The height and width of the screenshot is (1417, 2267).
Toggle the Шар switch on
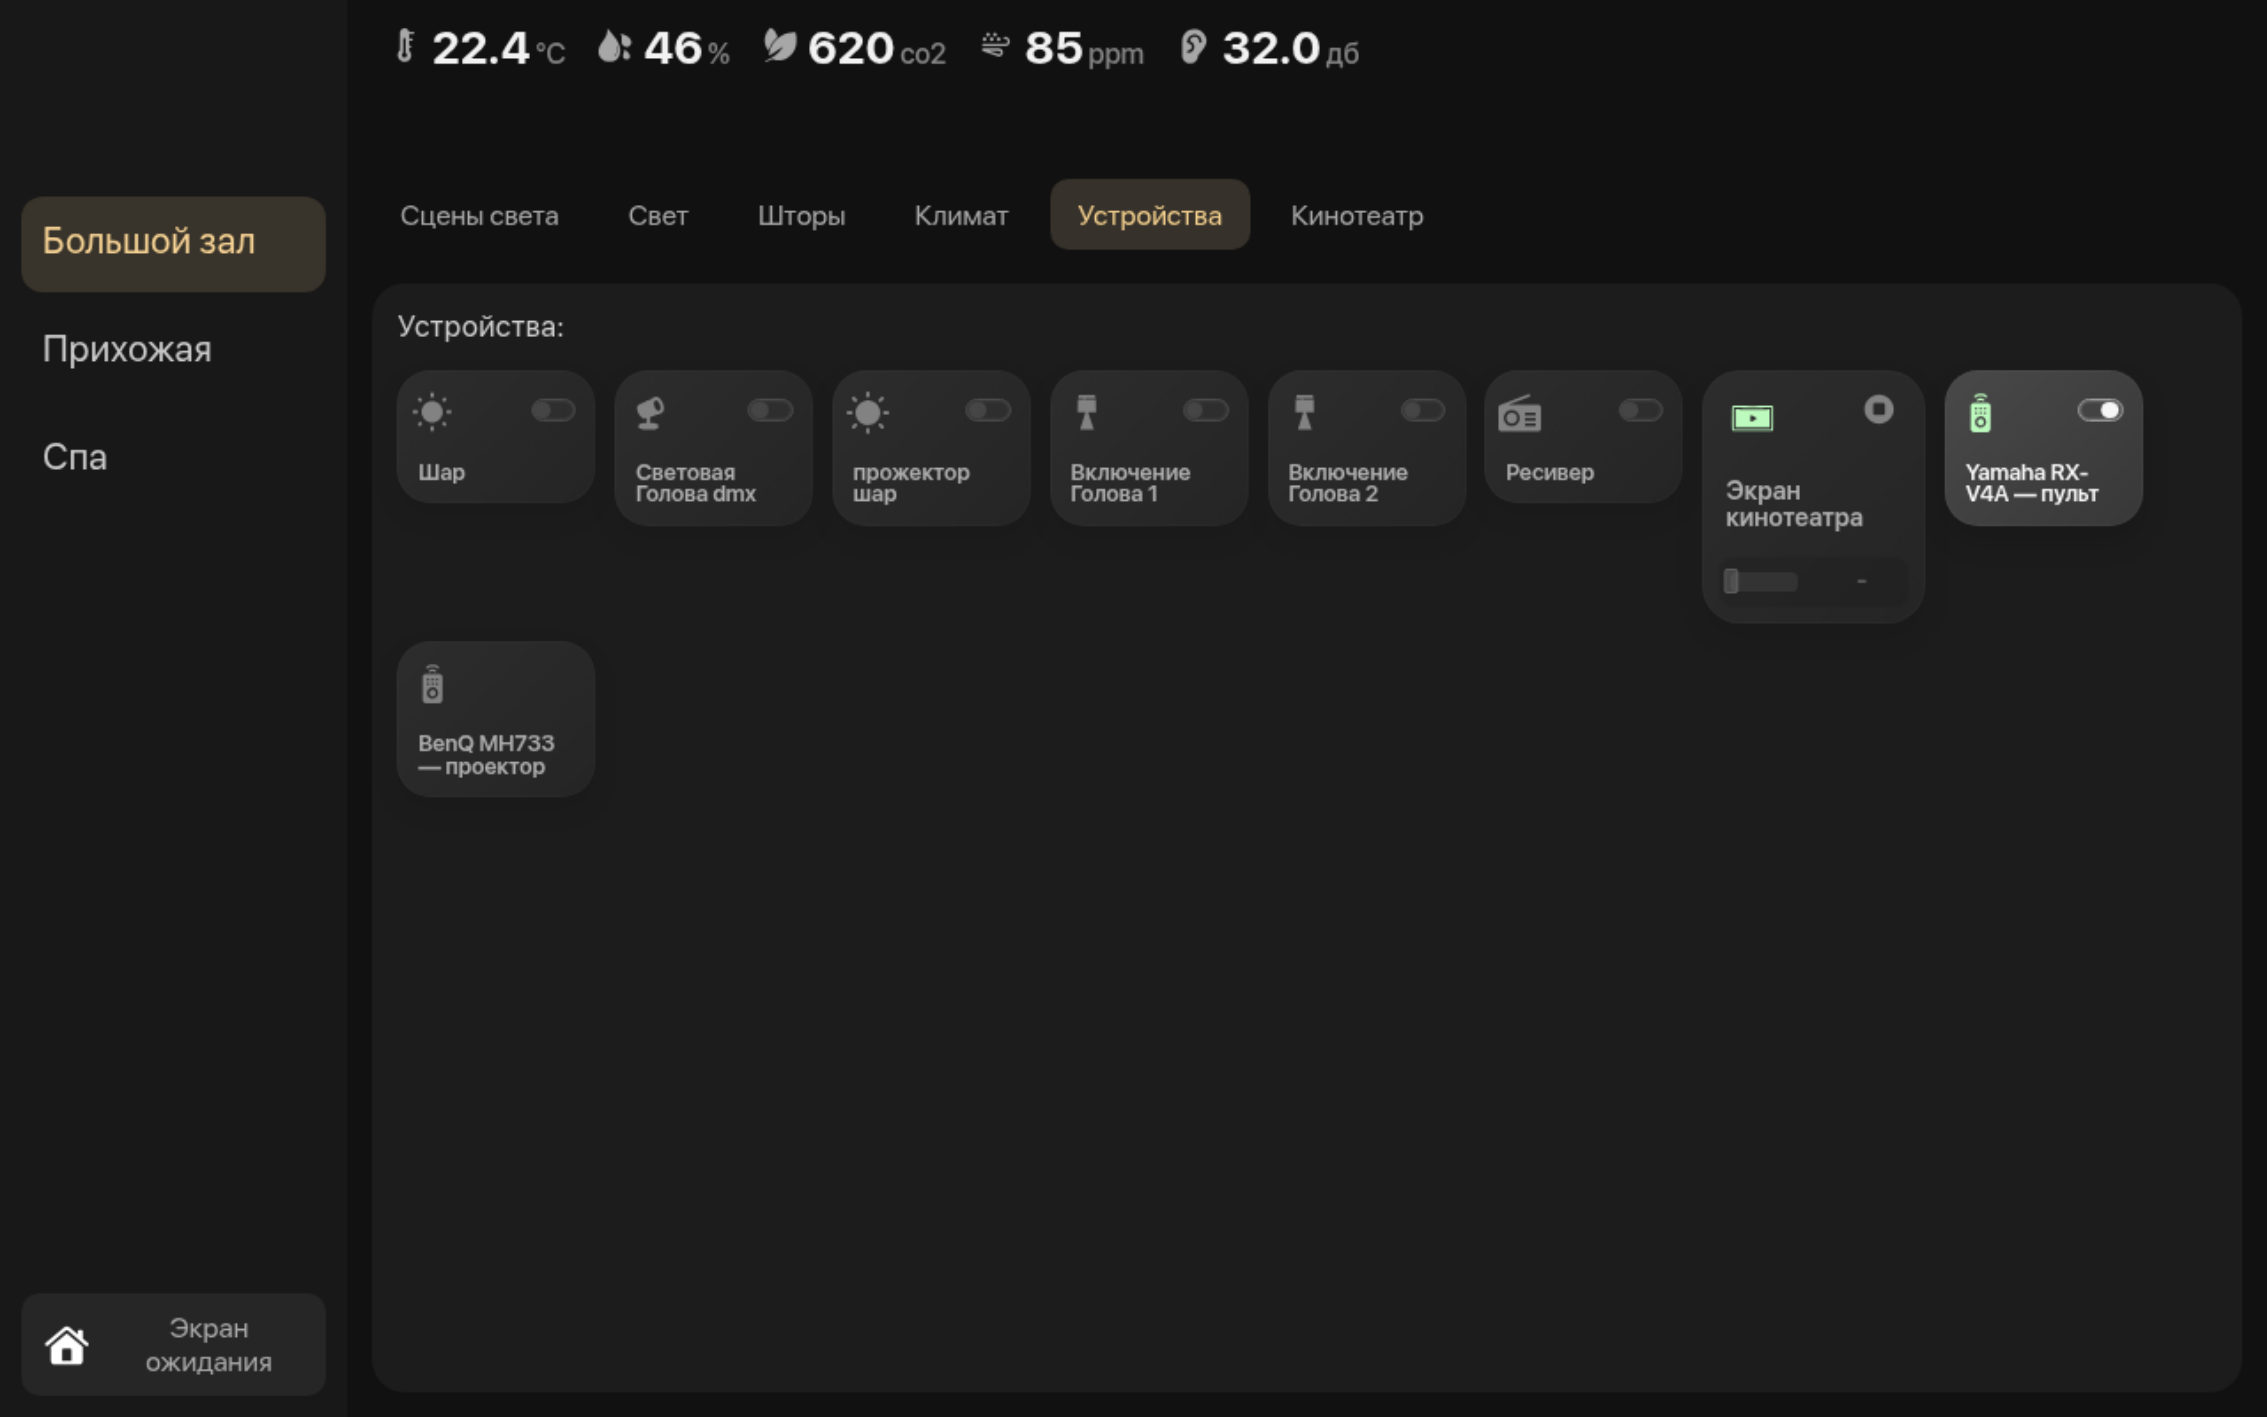point(553,410)
